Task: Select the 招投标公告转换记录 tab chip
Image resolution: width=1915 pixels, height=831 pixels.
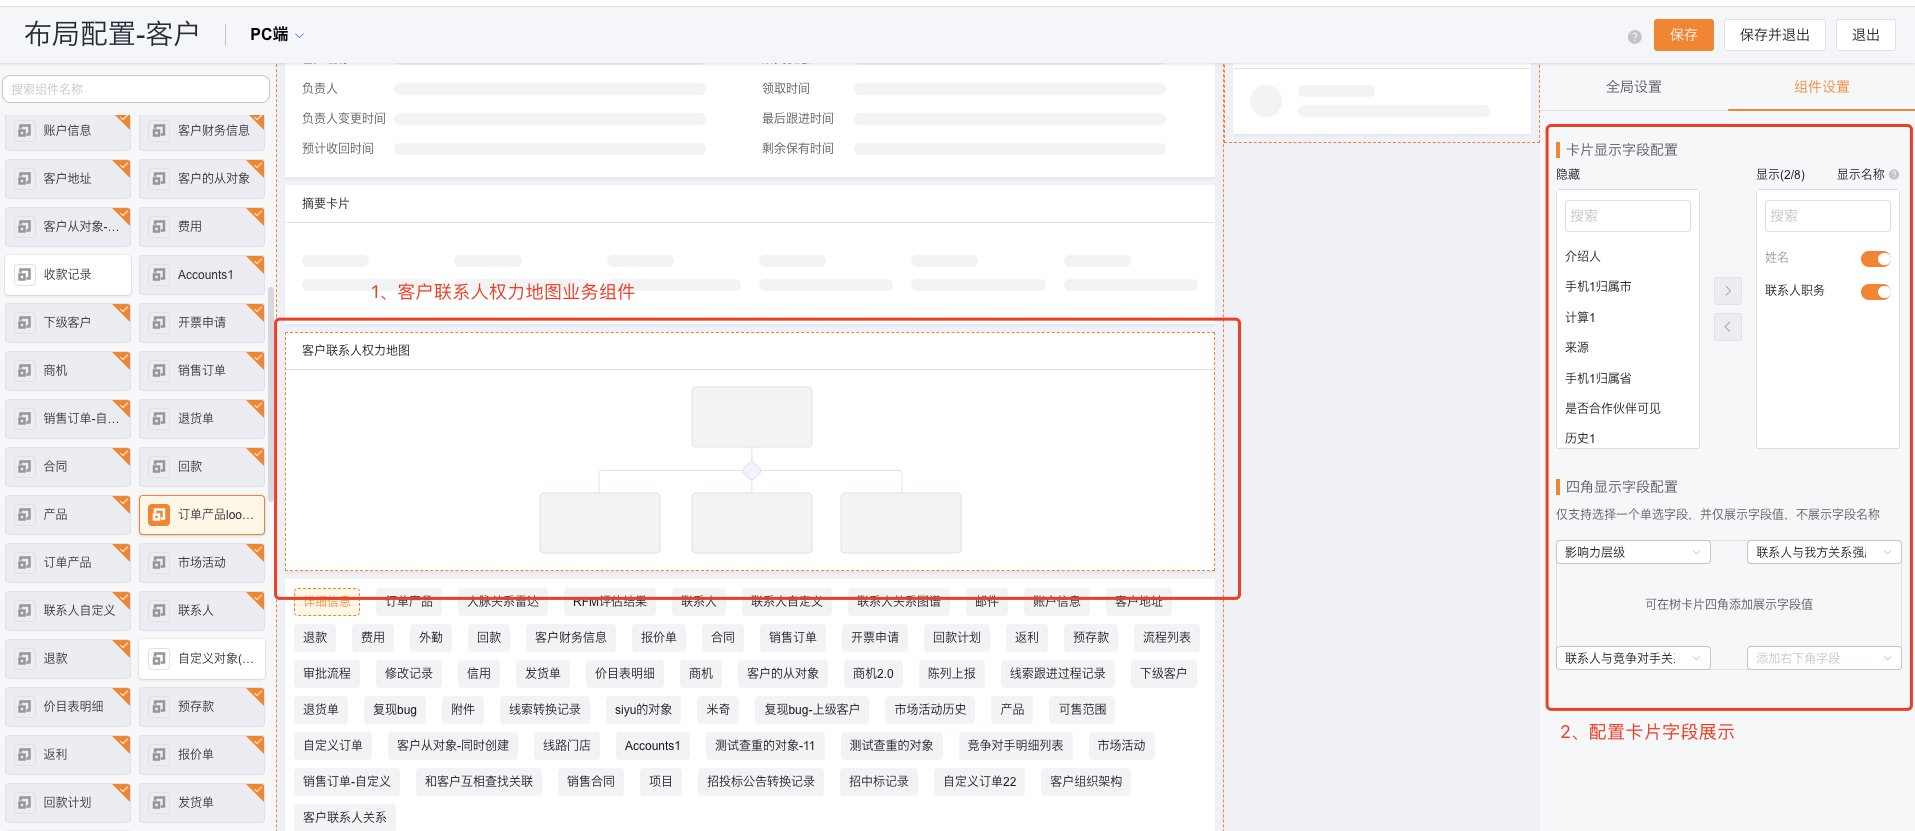Action: pyautogui.click(x=760, y=781)
